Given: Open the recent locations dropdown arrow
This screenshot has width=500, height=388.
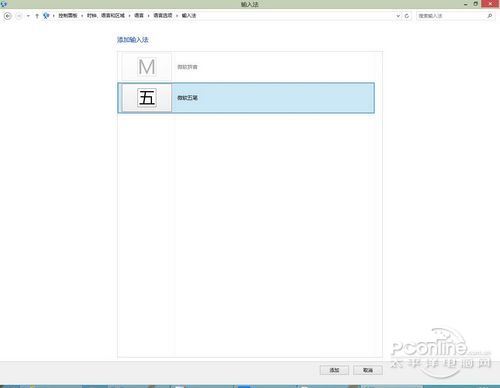Looking at the screenshot, I should (28, 16).
